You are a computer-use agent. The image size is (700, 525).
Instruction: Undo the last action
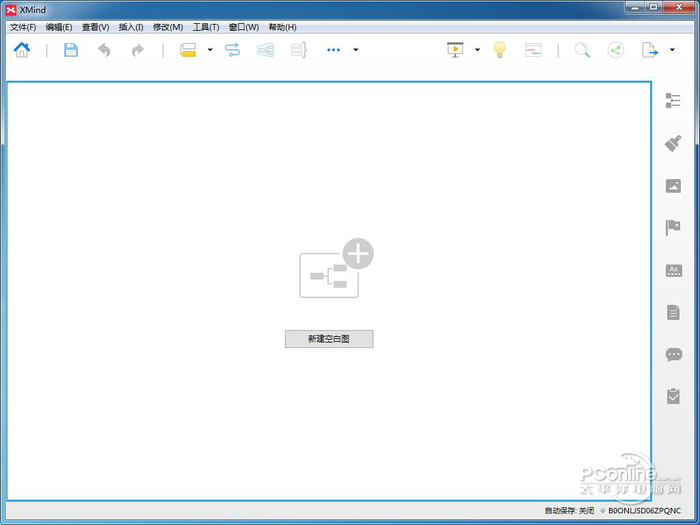[x=104, y=50]
